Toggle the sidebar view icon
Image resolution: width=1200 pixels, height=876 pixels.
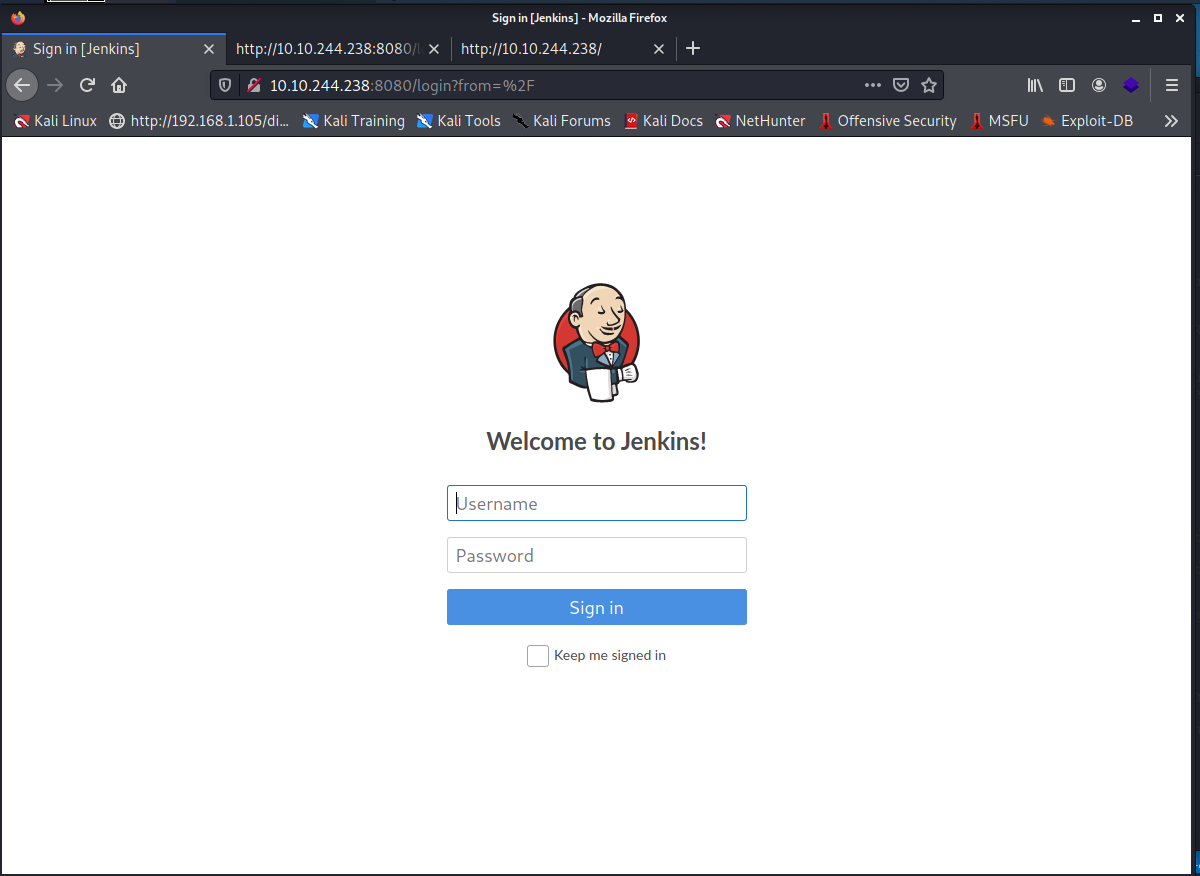(1067, 85)
